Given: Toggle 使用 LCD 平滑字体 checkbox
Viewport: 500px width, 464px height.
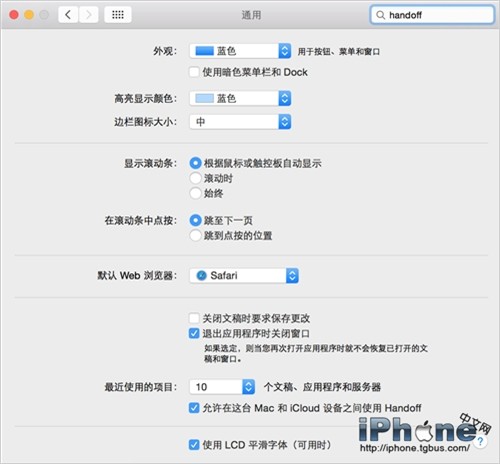Looking at the screenshot, I should coord(194,445).
